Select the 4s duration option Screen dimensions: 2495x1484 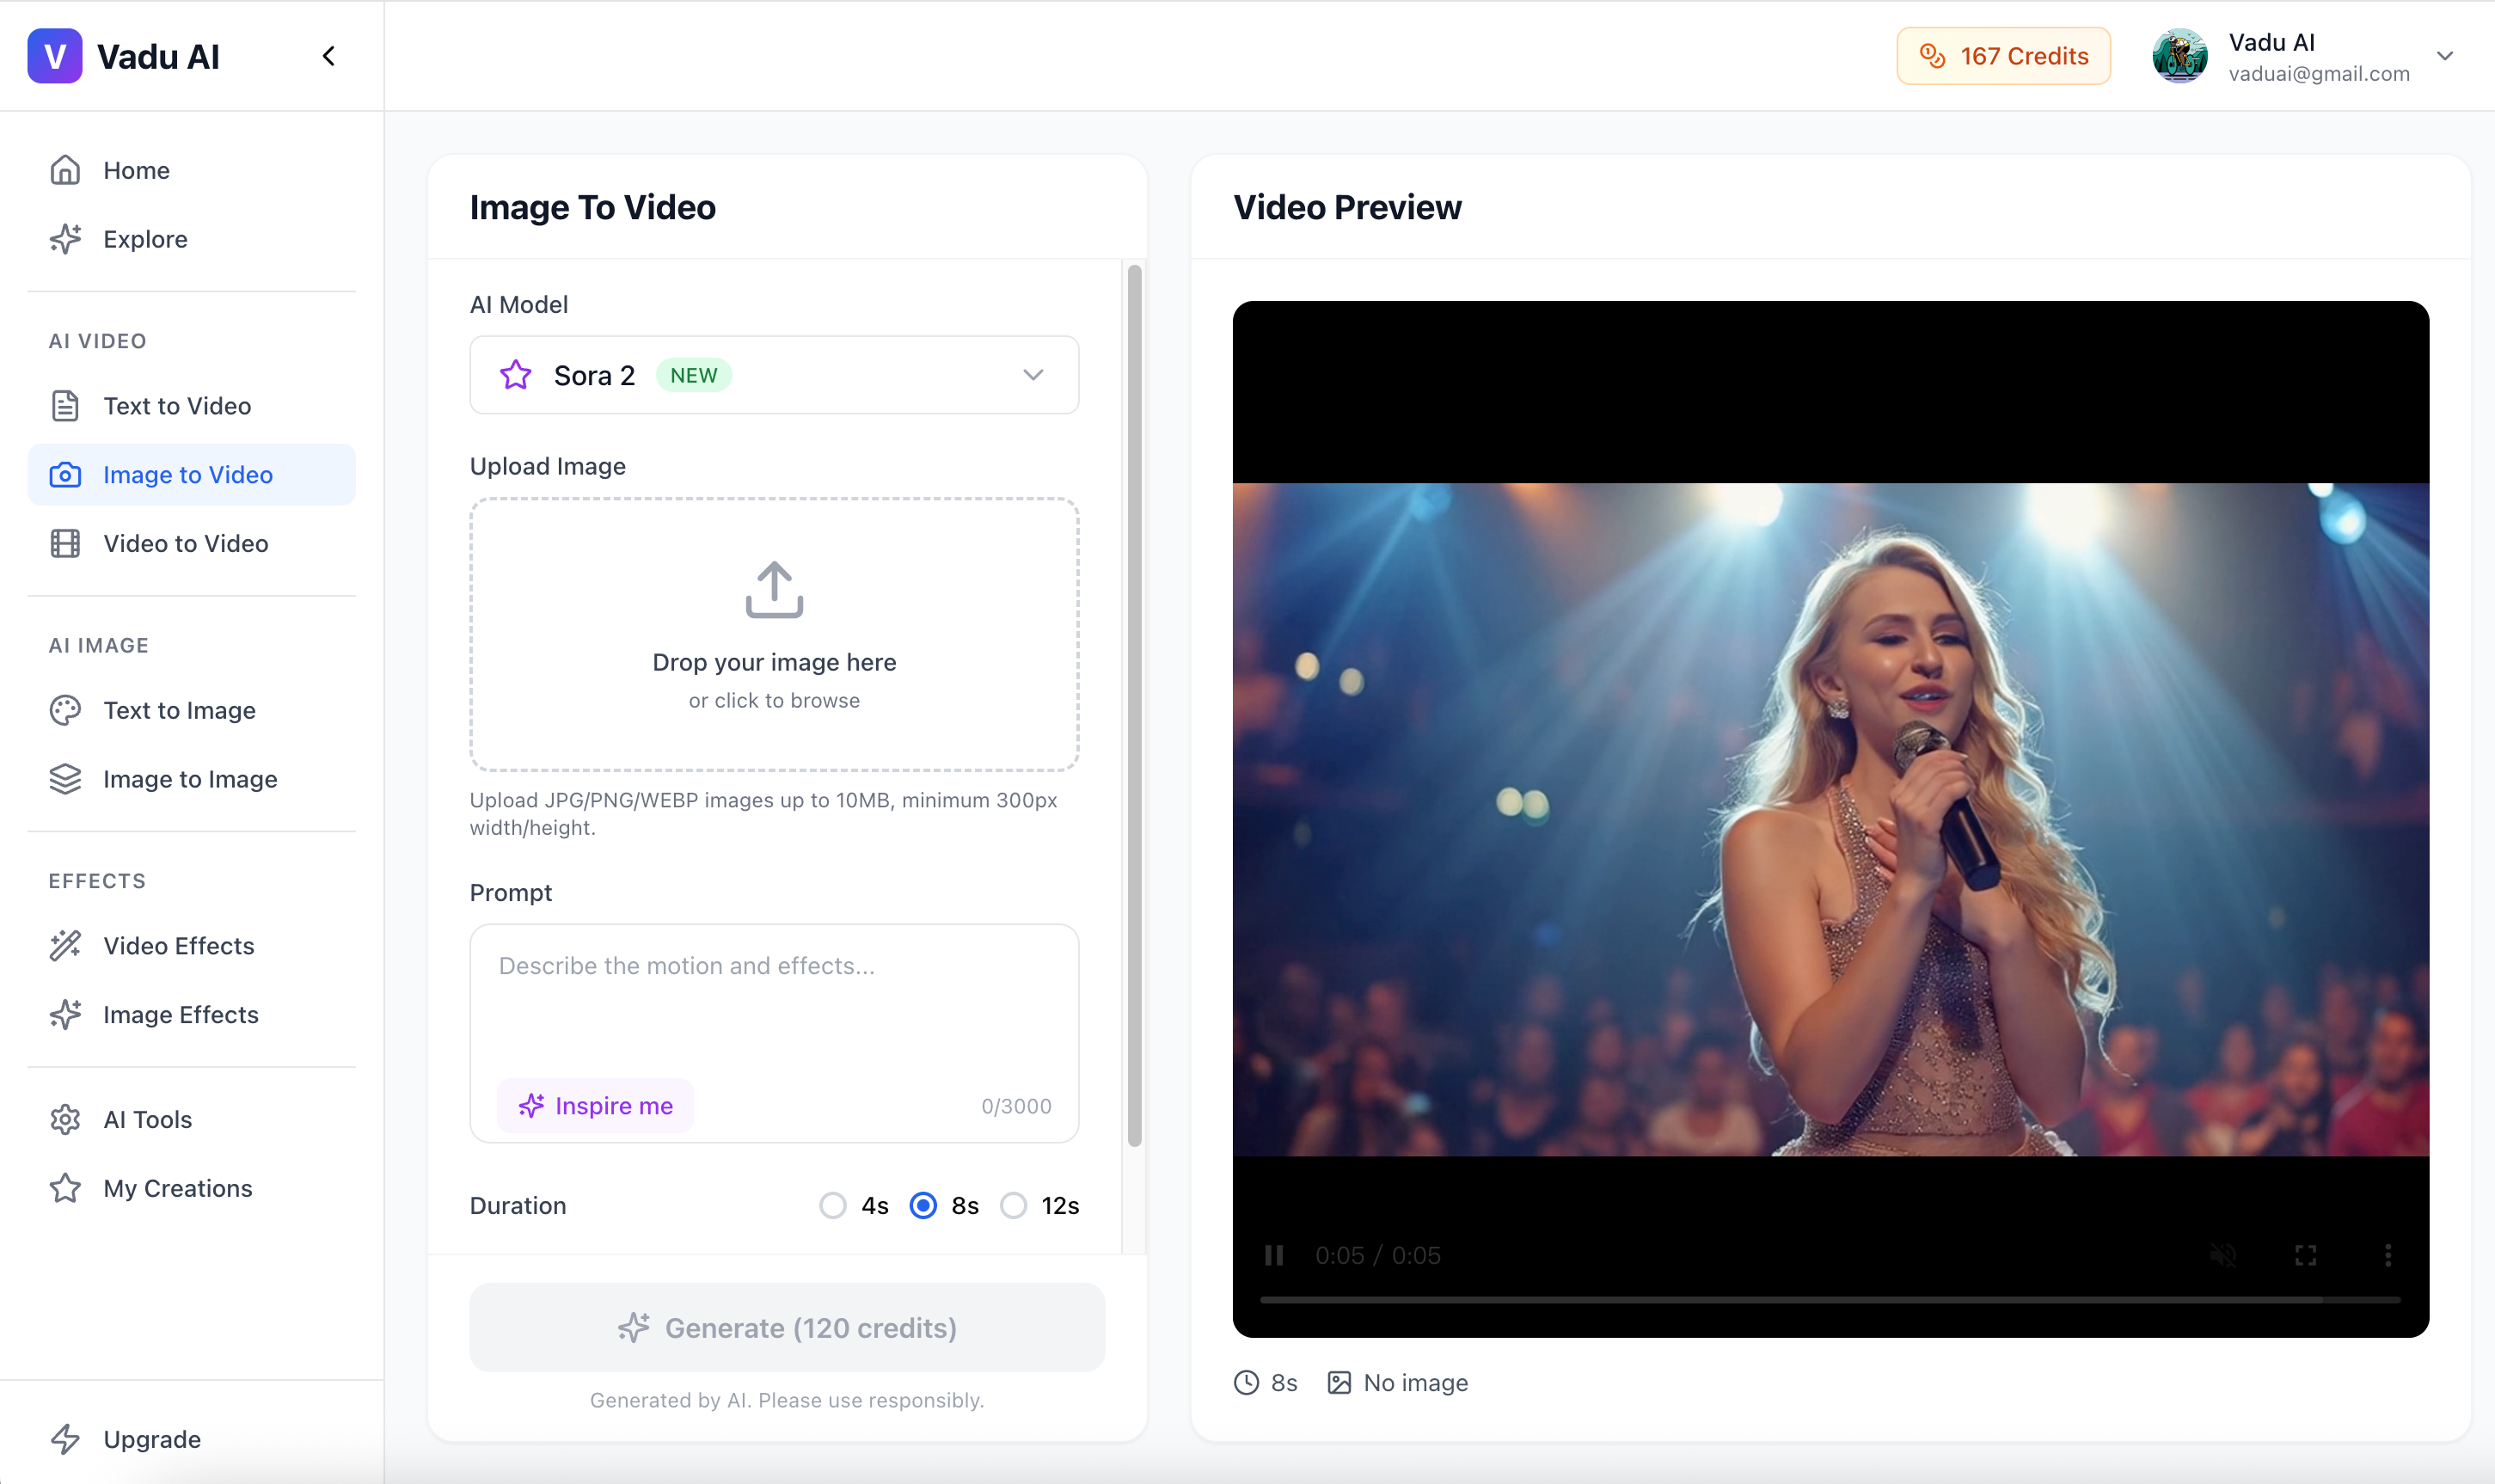[831, 1205]
